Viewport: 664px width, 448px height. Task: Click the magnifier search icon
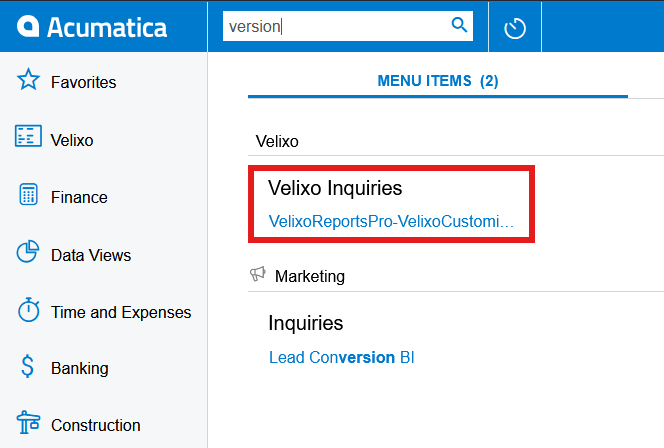click(460, 26)
